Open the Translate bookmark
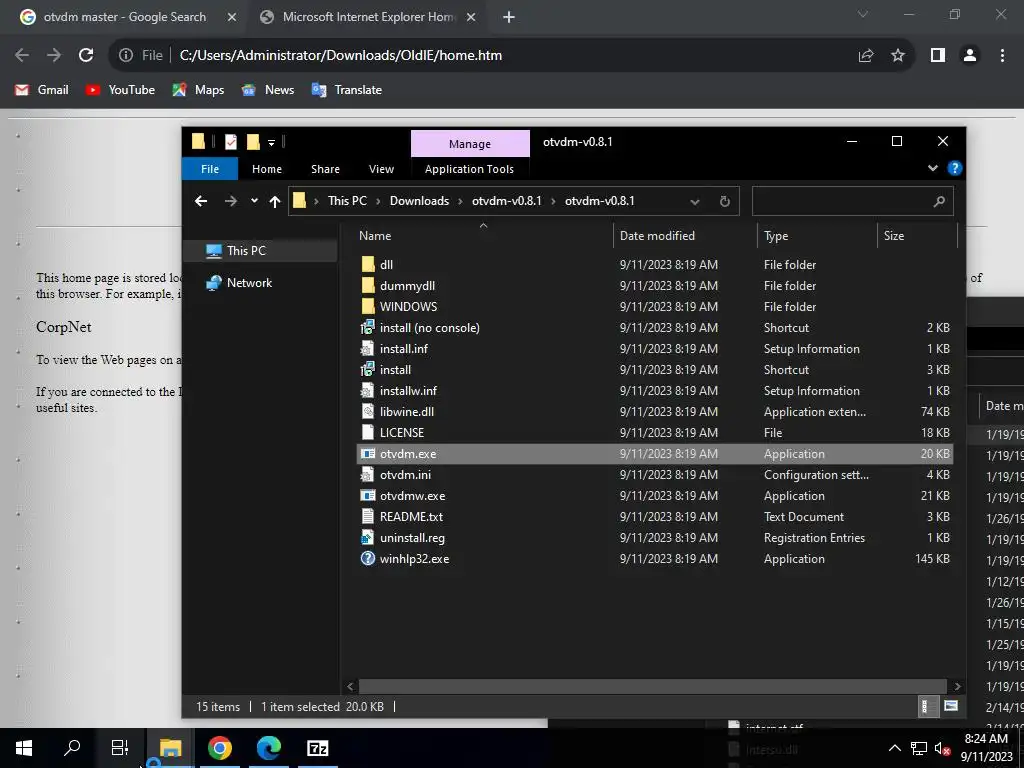 click(347, 90)
